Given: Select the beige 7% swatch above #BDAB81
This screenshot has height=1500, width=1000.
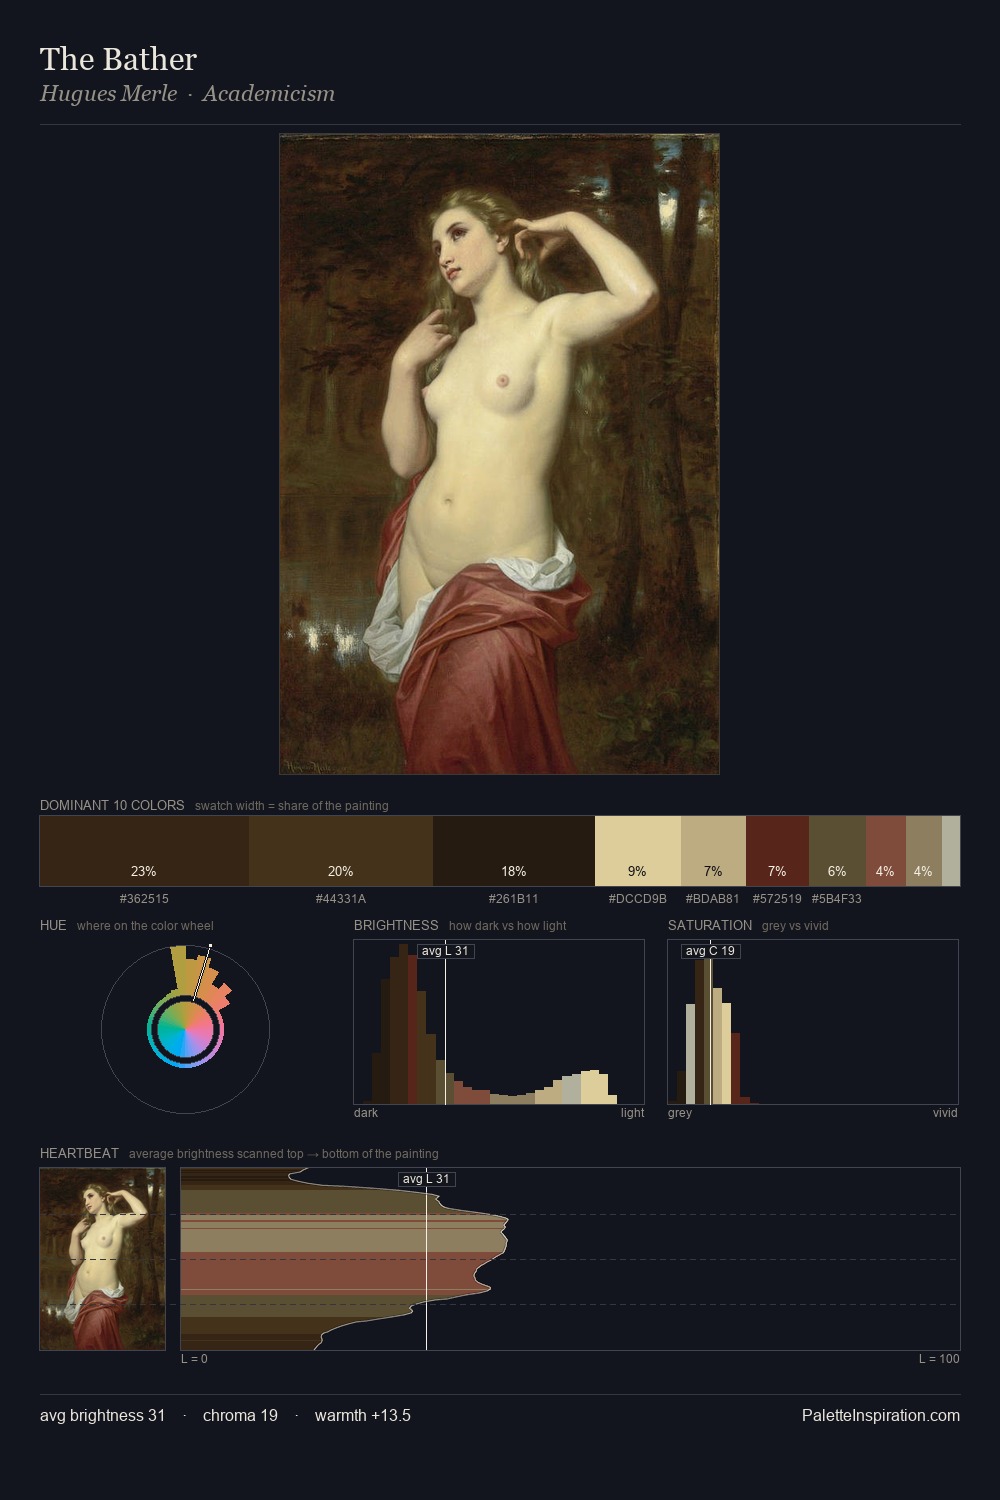Looking at the screenshot, I should coord(713,851).
